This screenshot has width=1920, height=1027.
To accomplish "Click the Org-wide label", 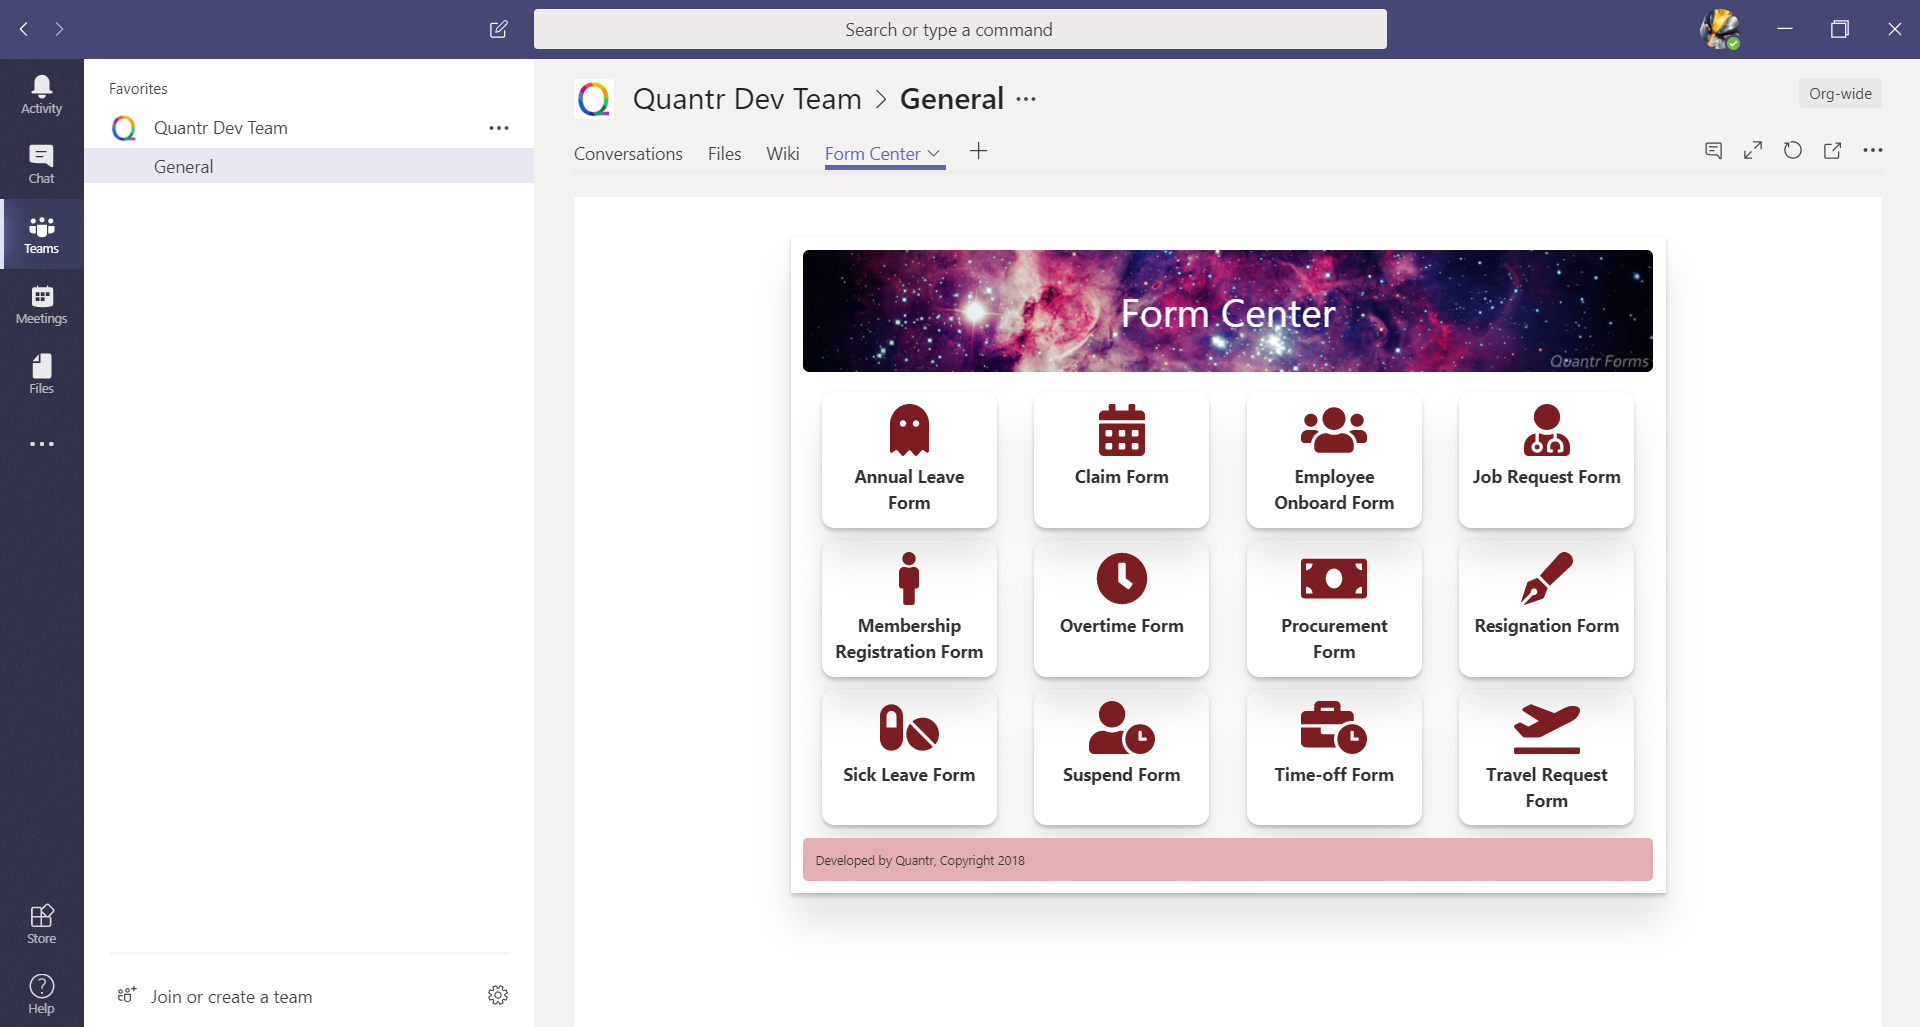I will 1840,94.
